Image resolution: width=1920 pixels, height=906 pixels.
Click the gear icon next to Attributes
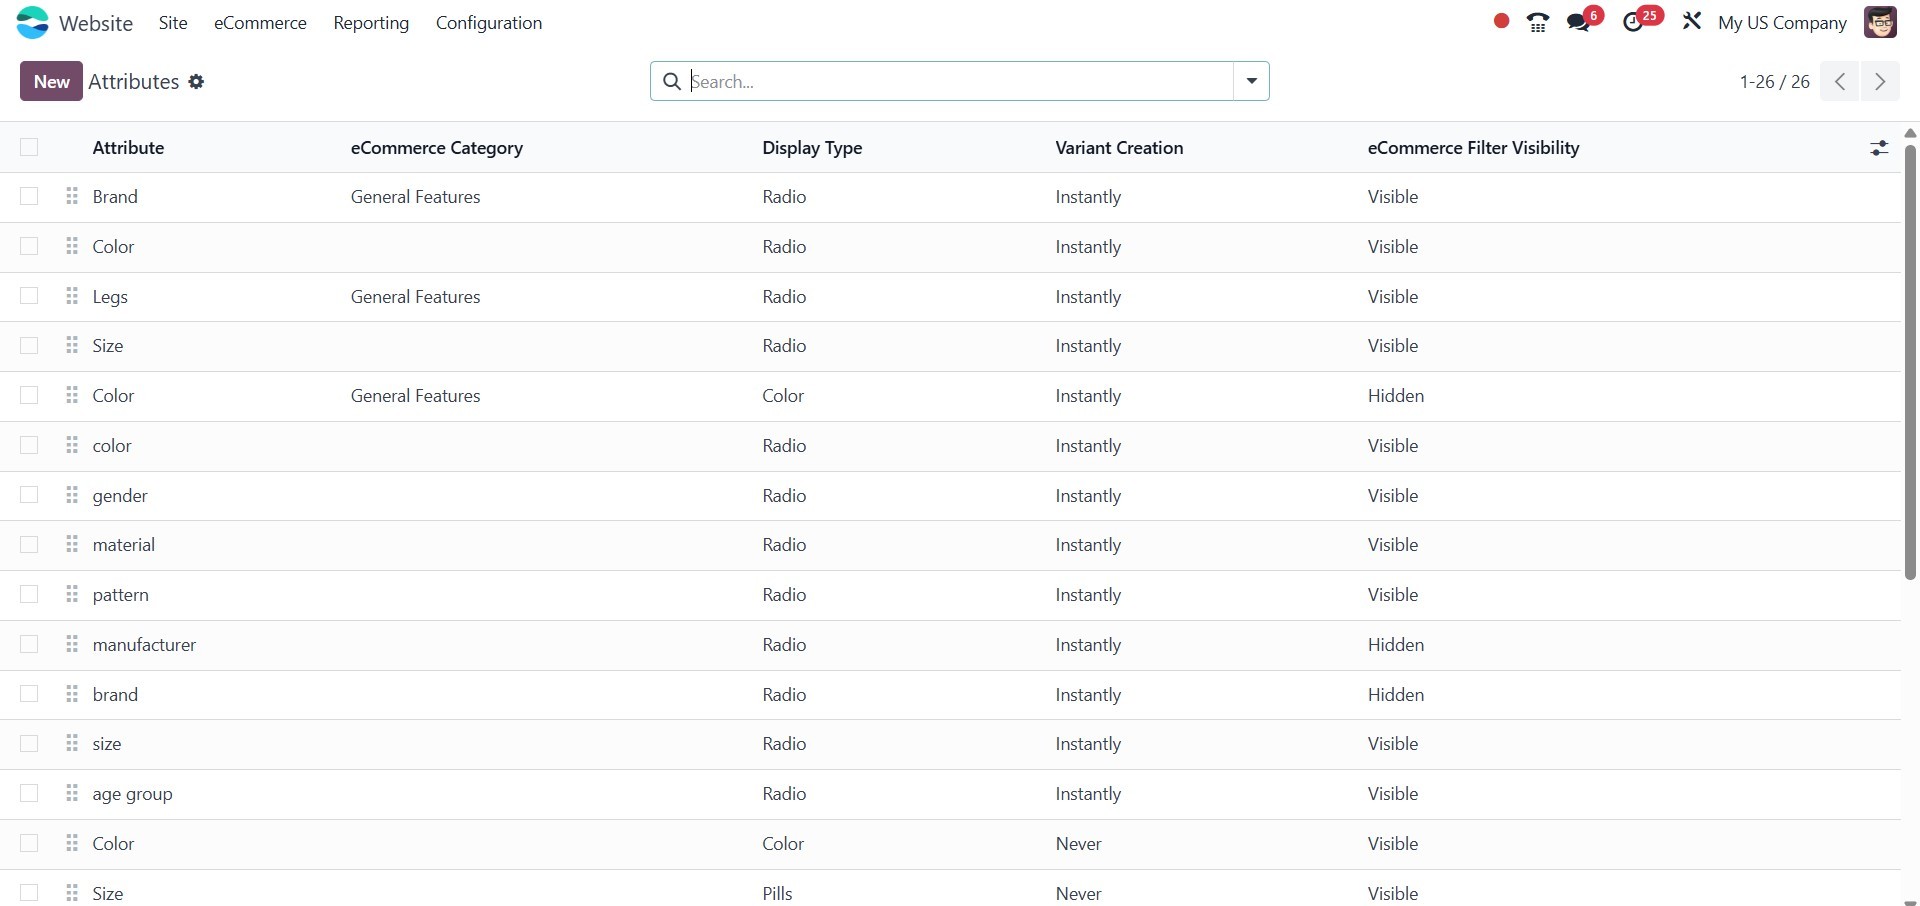point(196,82)
